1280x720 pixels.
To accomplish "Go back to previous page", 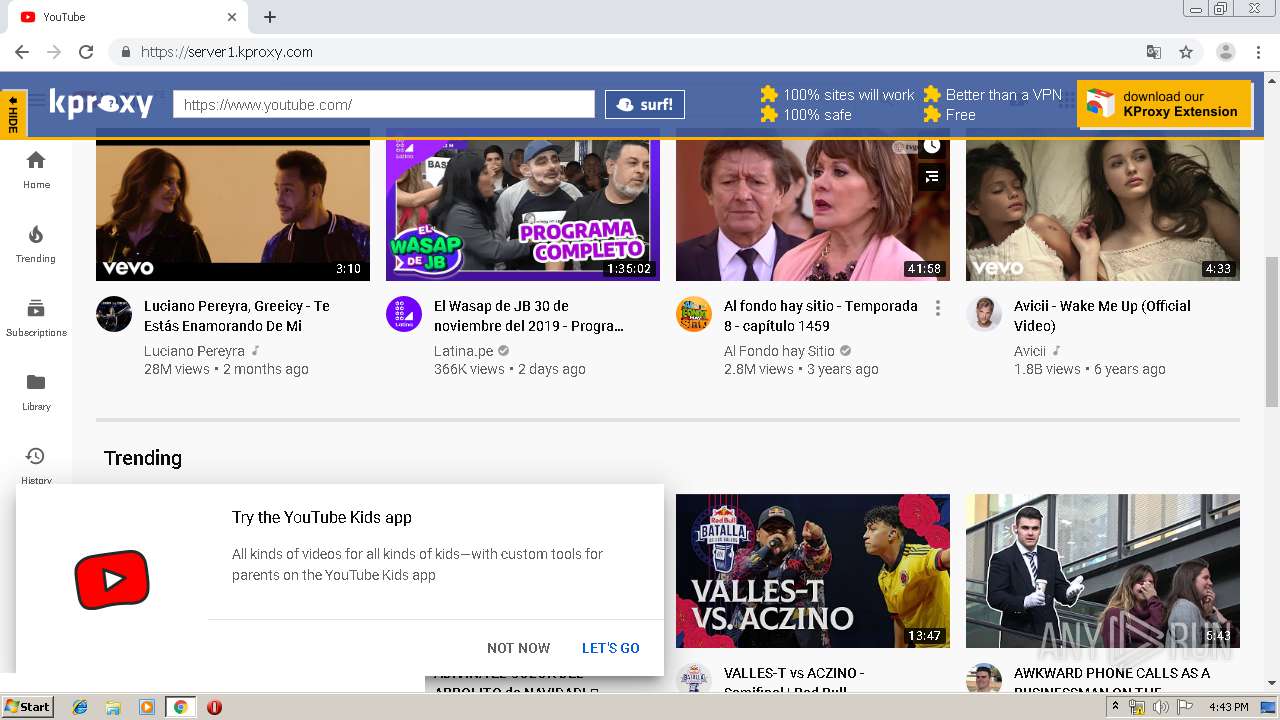I will coord(22,52).
